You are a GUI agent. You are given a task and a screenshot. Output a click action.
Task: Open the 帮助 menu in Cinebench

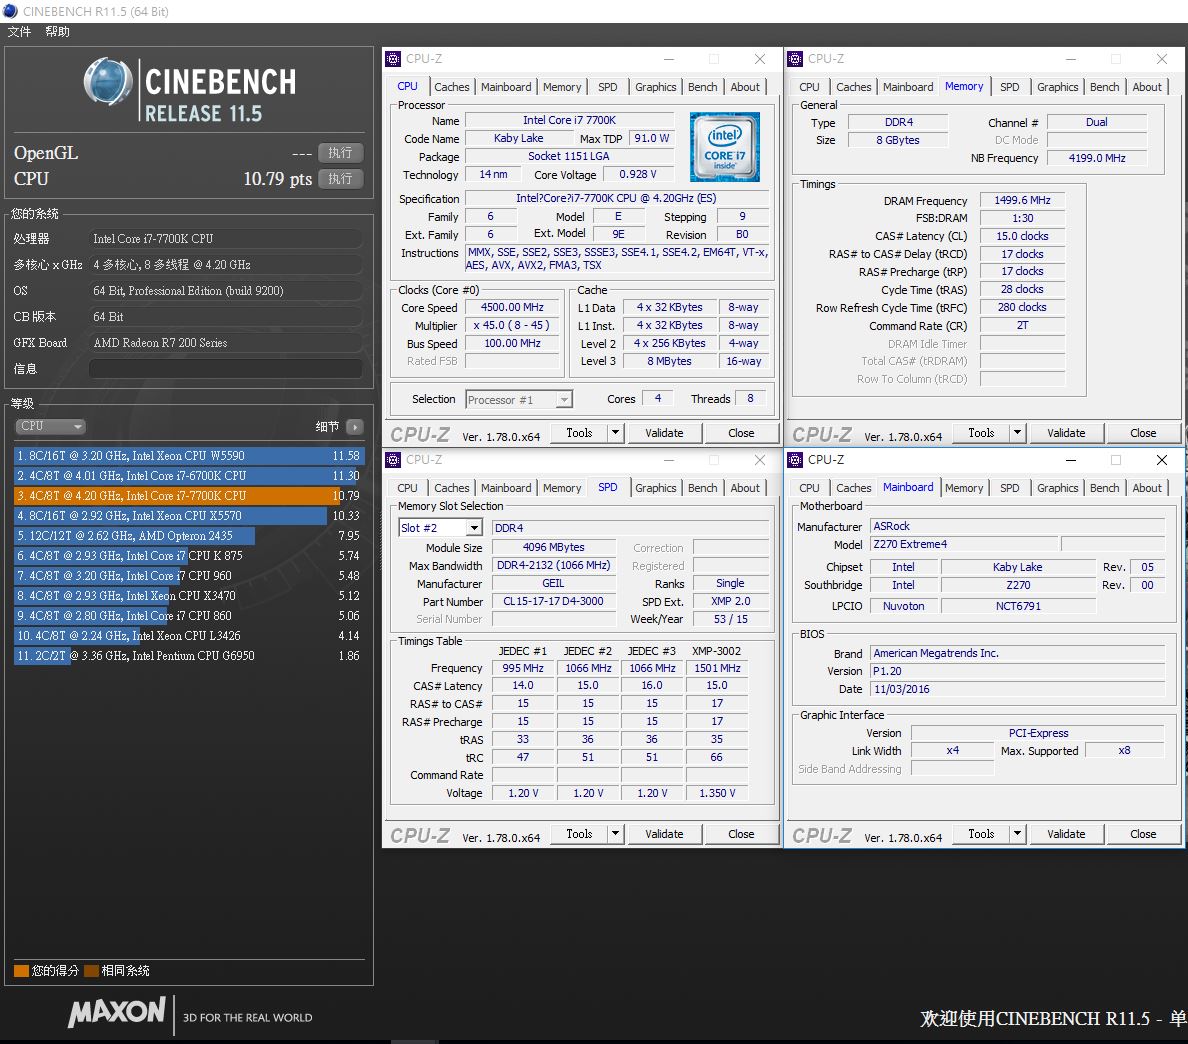pyautogui.click(x=58, y=32)
